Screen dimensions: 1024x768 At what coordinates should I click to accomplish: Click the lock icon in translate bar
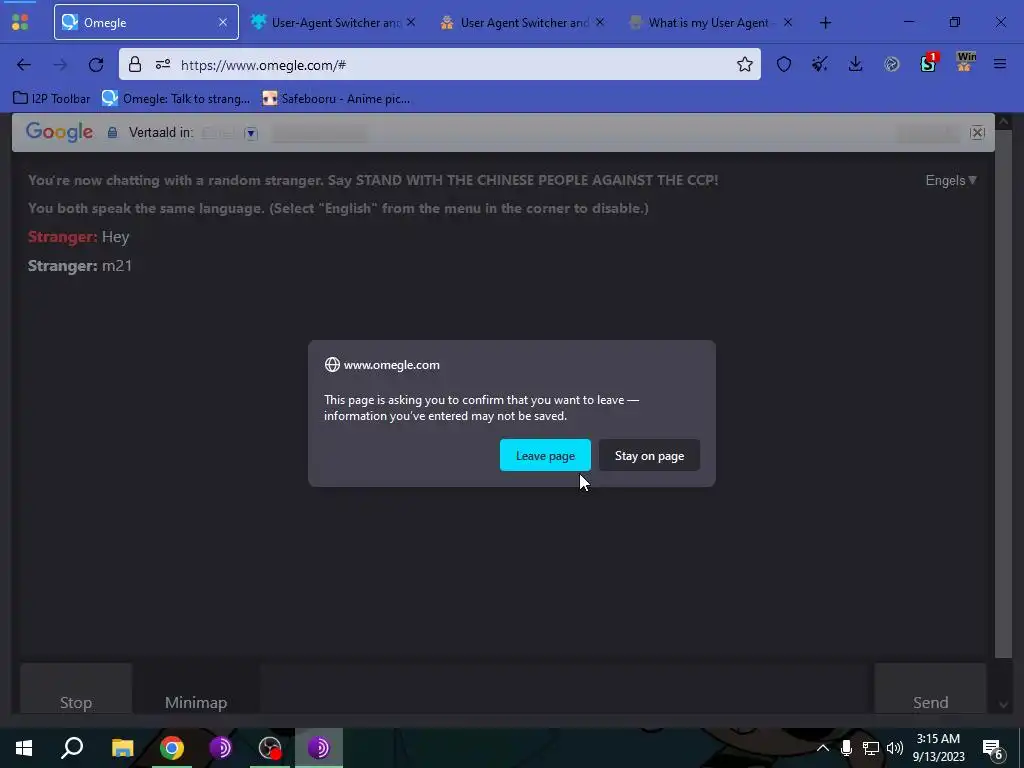[112, 133]
